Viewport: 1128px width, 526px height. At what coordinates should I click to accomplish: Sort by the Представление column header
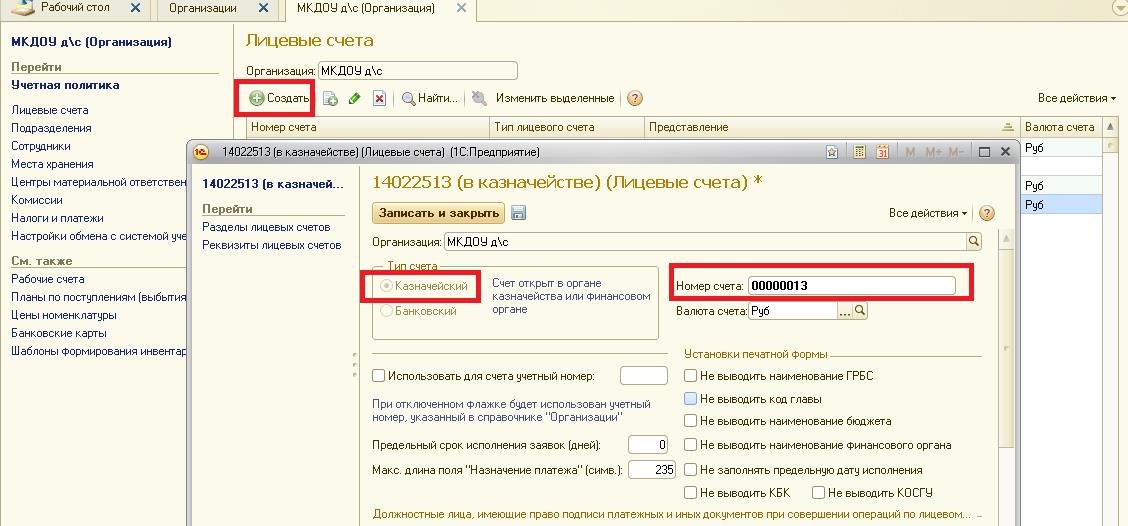(832, 127)
